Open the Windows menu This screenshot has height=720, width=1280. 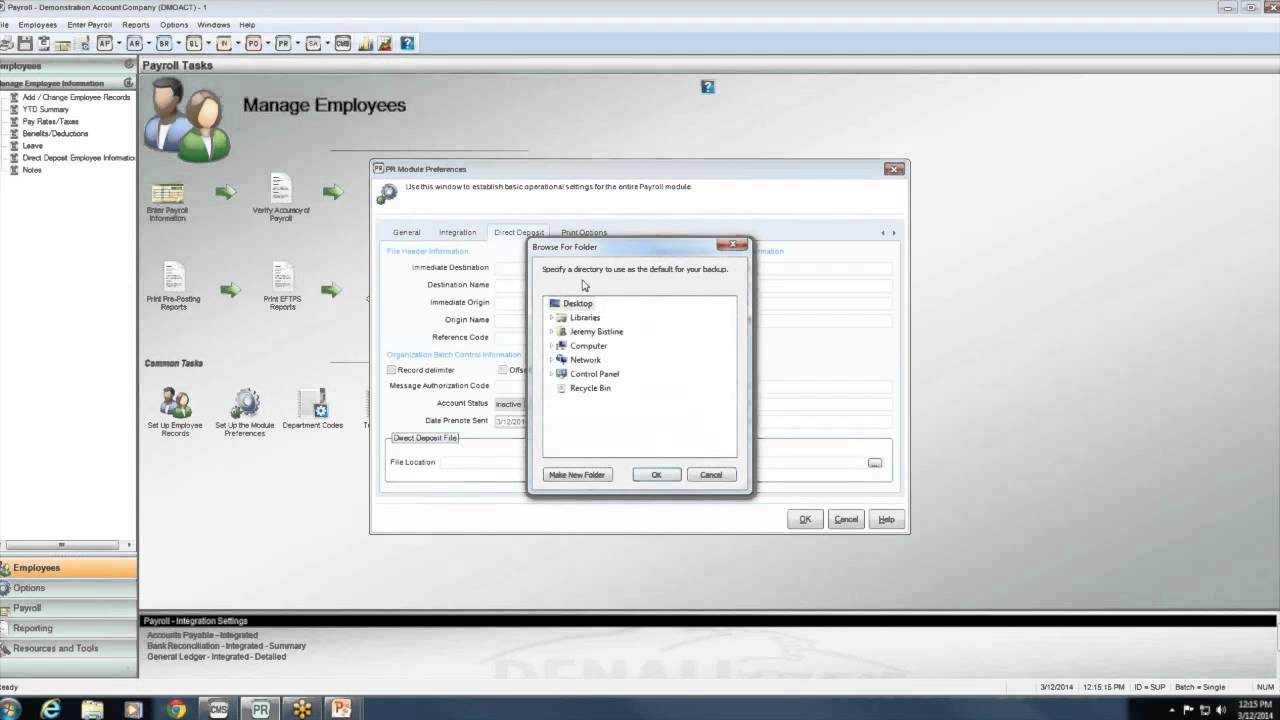pos(213,24)
